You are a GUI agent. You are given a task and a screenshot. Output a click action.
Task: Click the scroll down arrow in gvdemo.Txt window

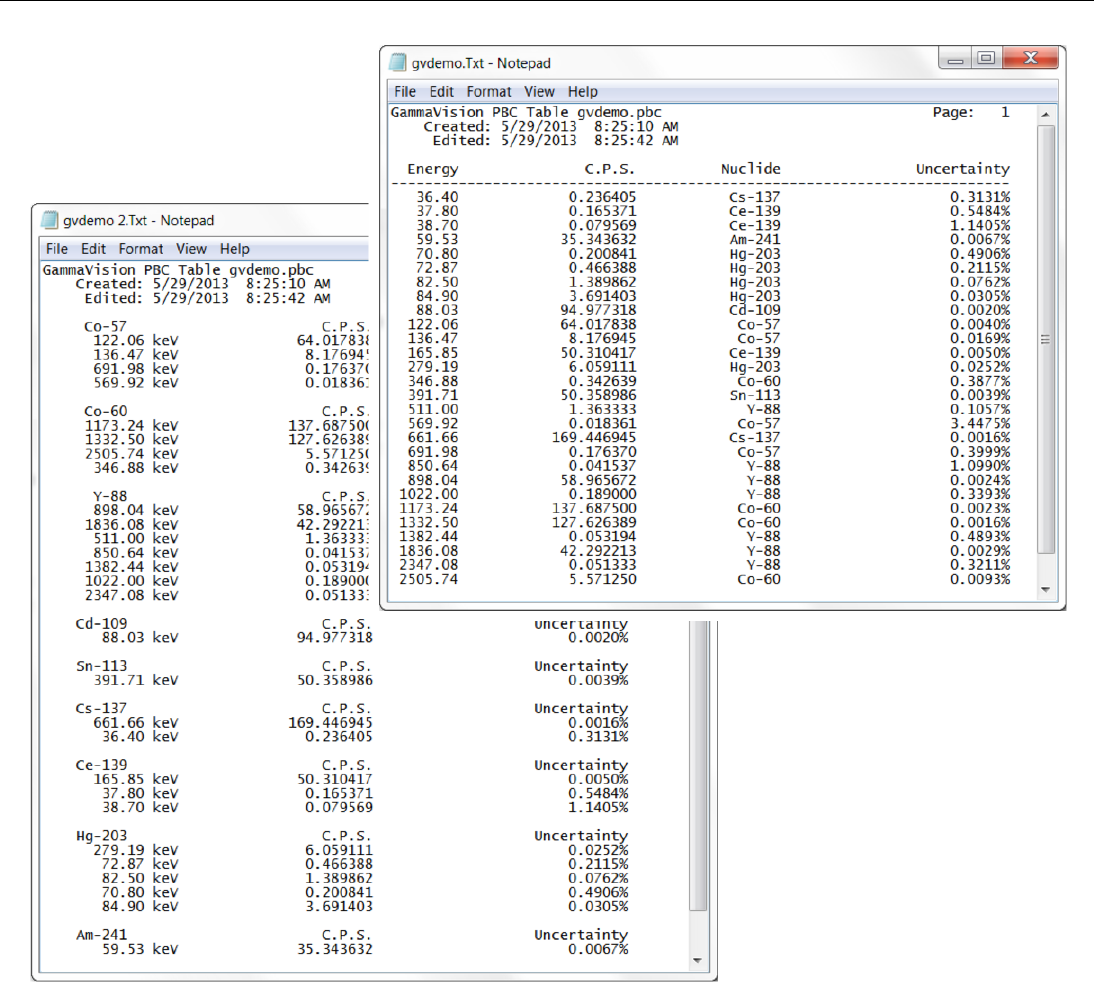(1047, 590)
